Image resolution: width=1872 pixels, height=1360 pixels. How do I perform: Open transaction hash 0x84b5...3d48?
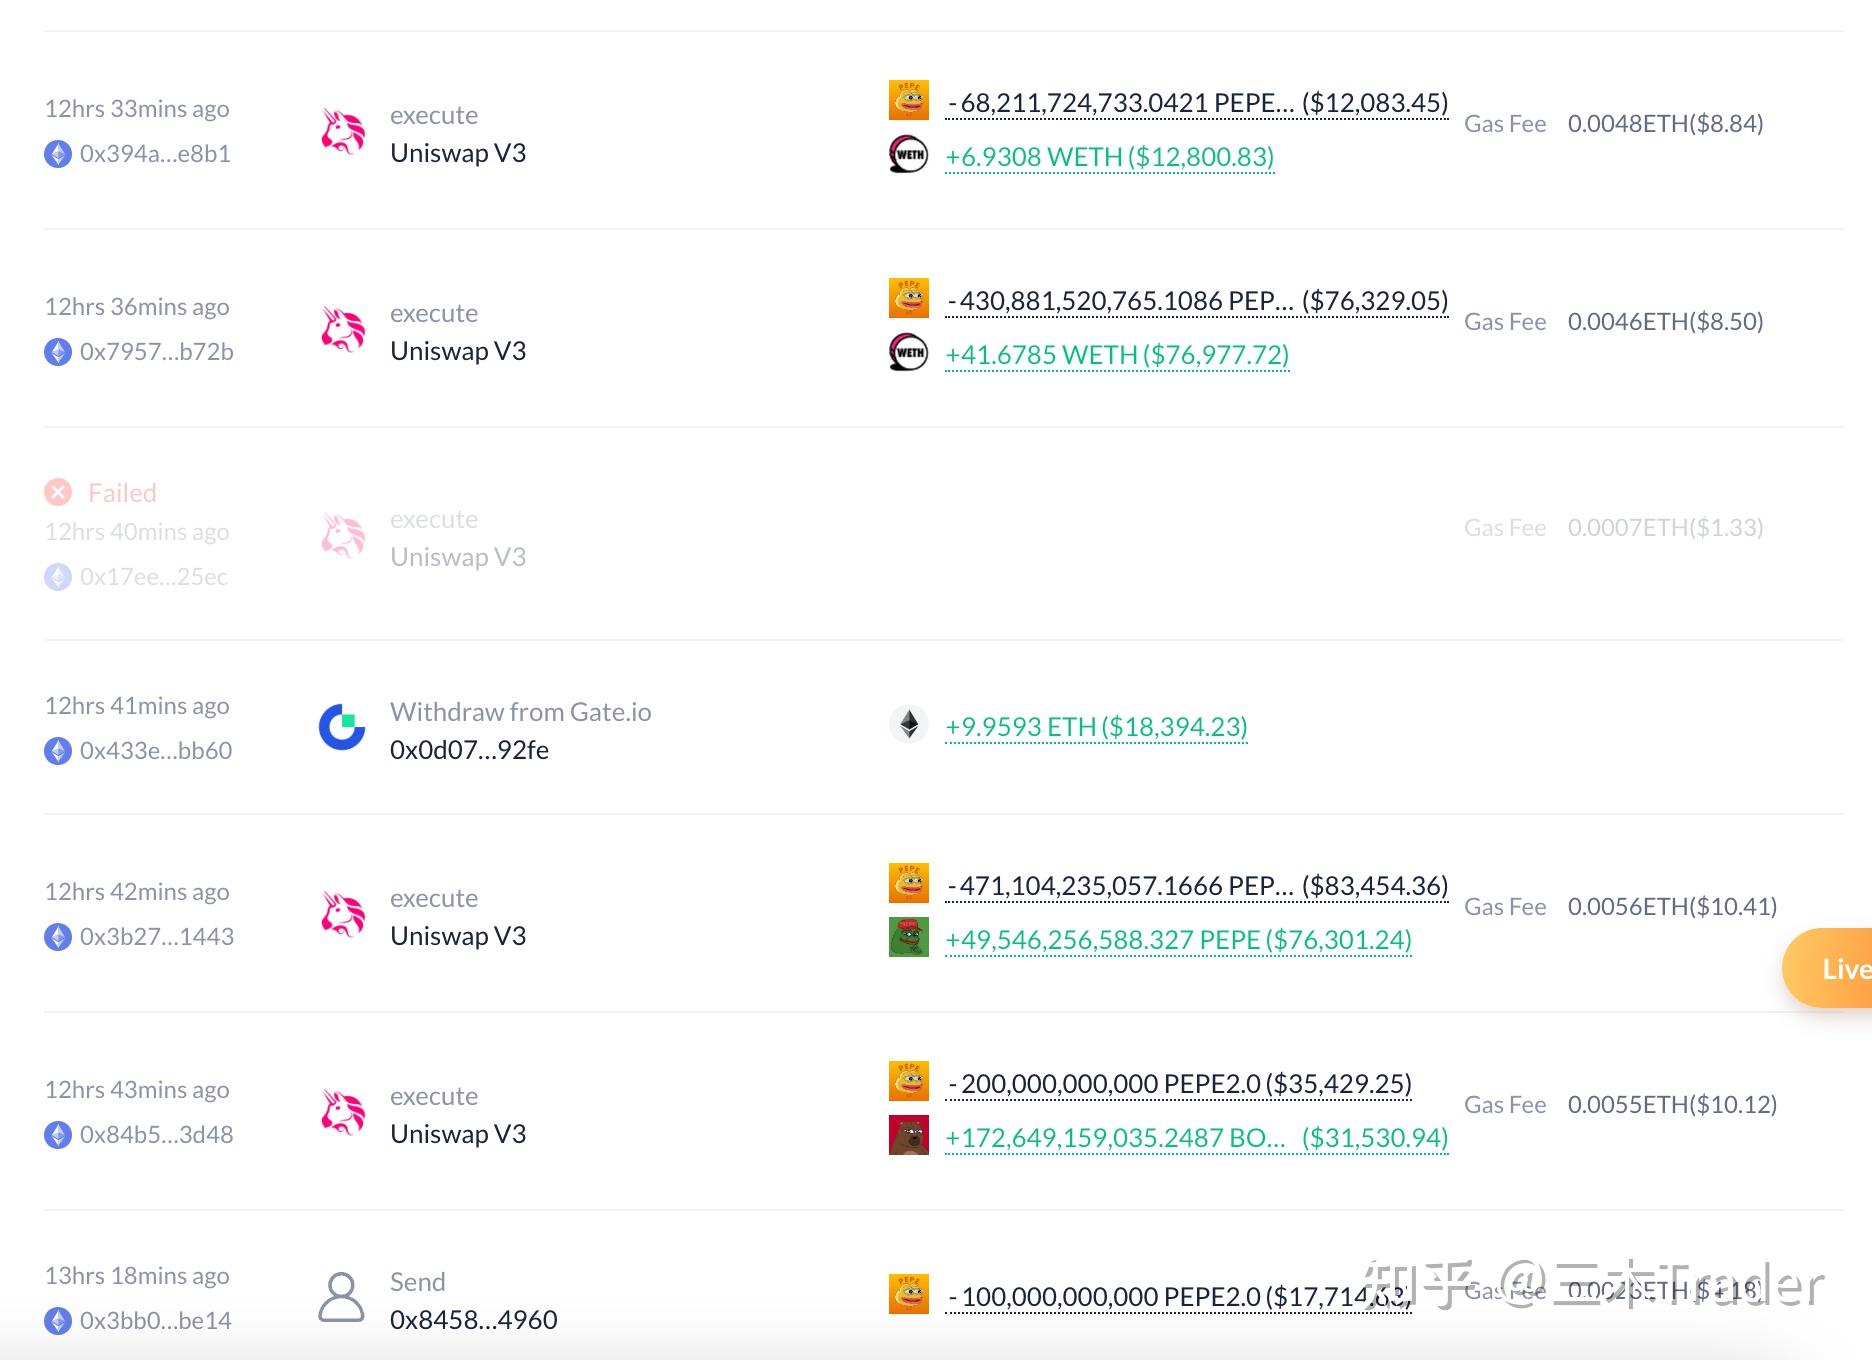(157, 1135)
